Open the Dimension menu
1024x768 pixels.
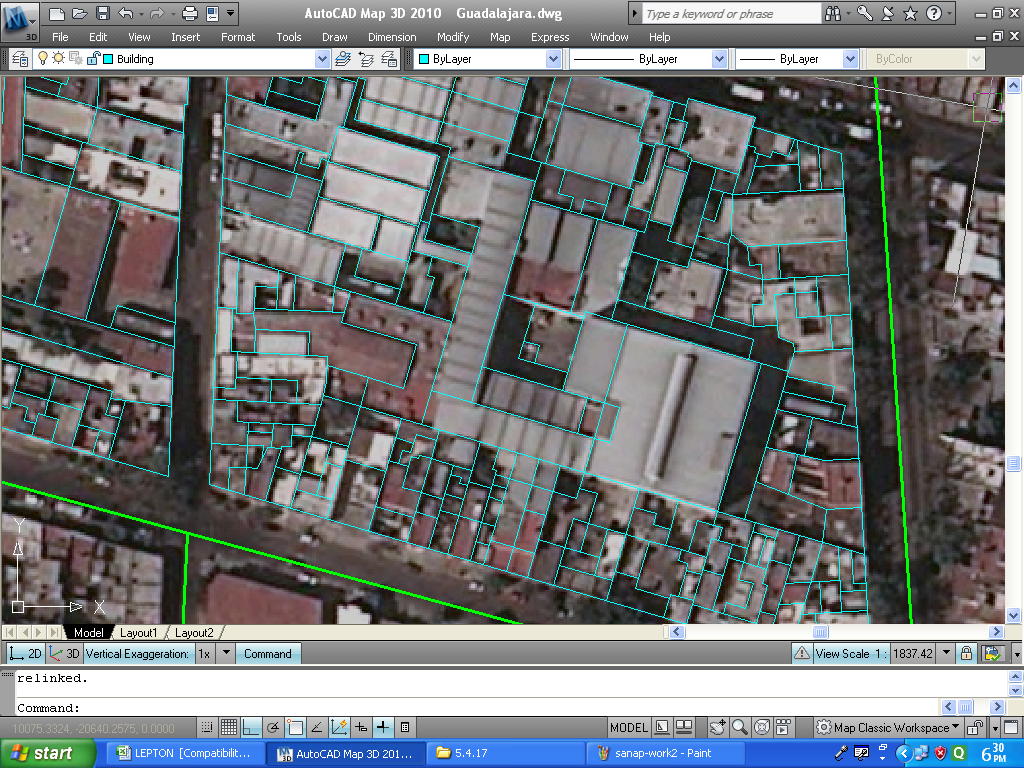click(x=392, y=37)
